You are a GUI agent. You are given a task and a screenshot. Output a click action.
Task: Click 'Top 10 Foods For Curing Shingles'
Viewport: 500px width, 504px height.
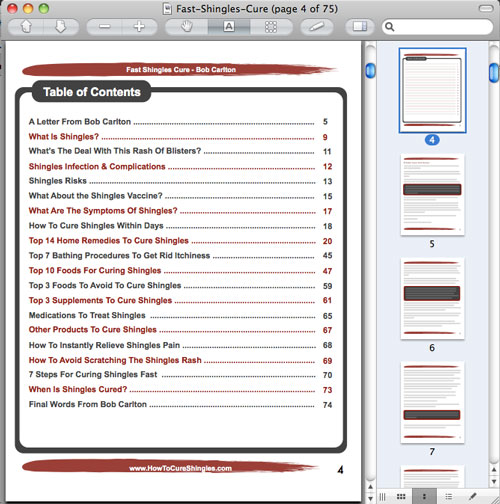[95, 270]
